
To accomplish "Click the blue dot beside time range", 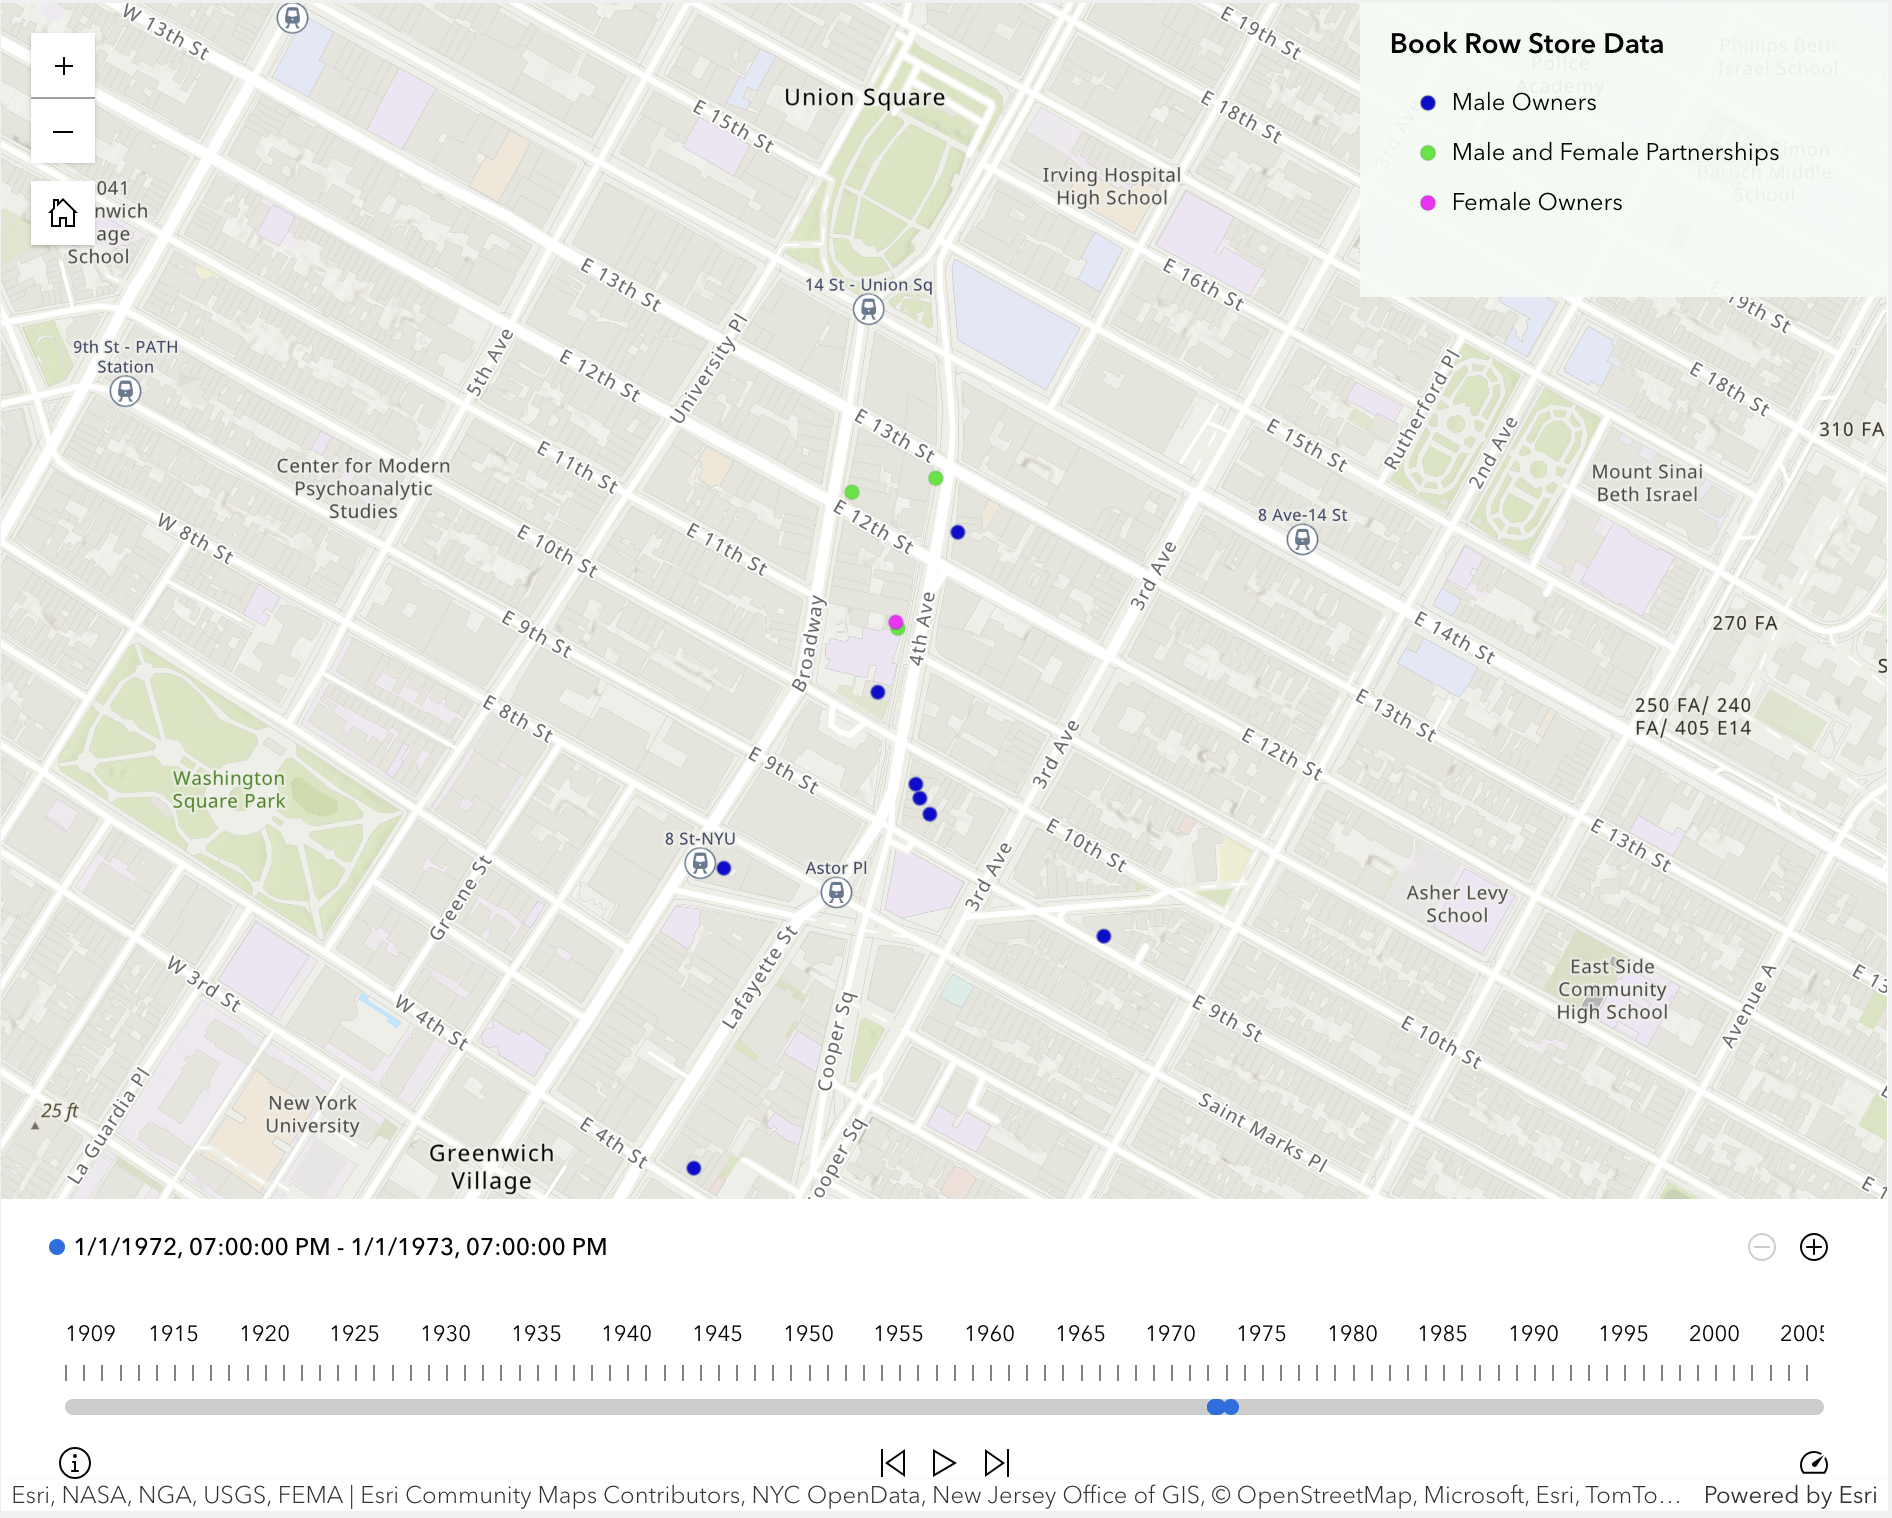I will 57,1247.
